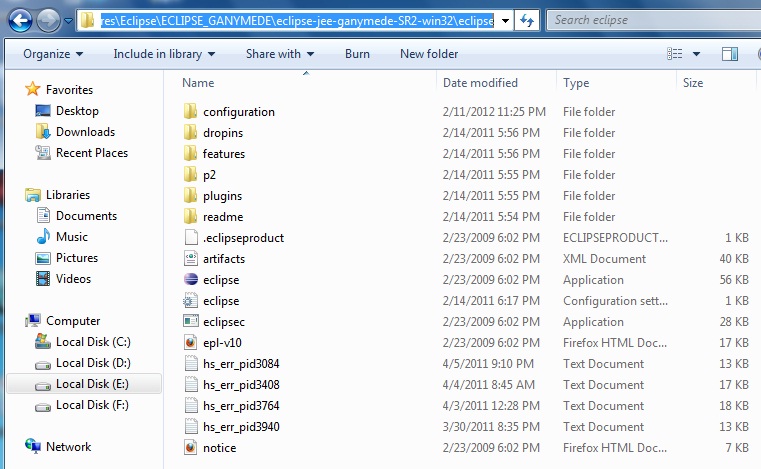Image resolution: width=761 pixels, height=469 pixels.
Task: Select the artifacts XML file icon
Action: click(x=191, y=258)
